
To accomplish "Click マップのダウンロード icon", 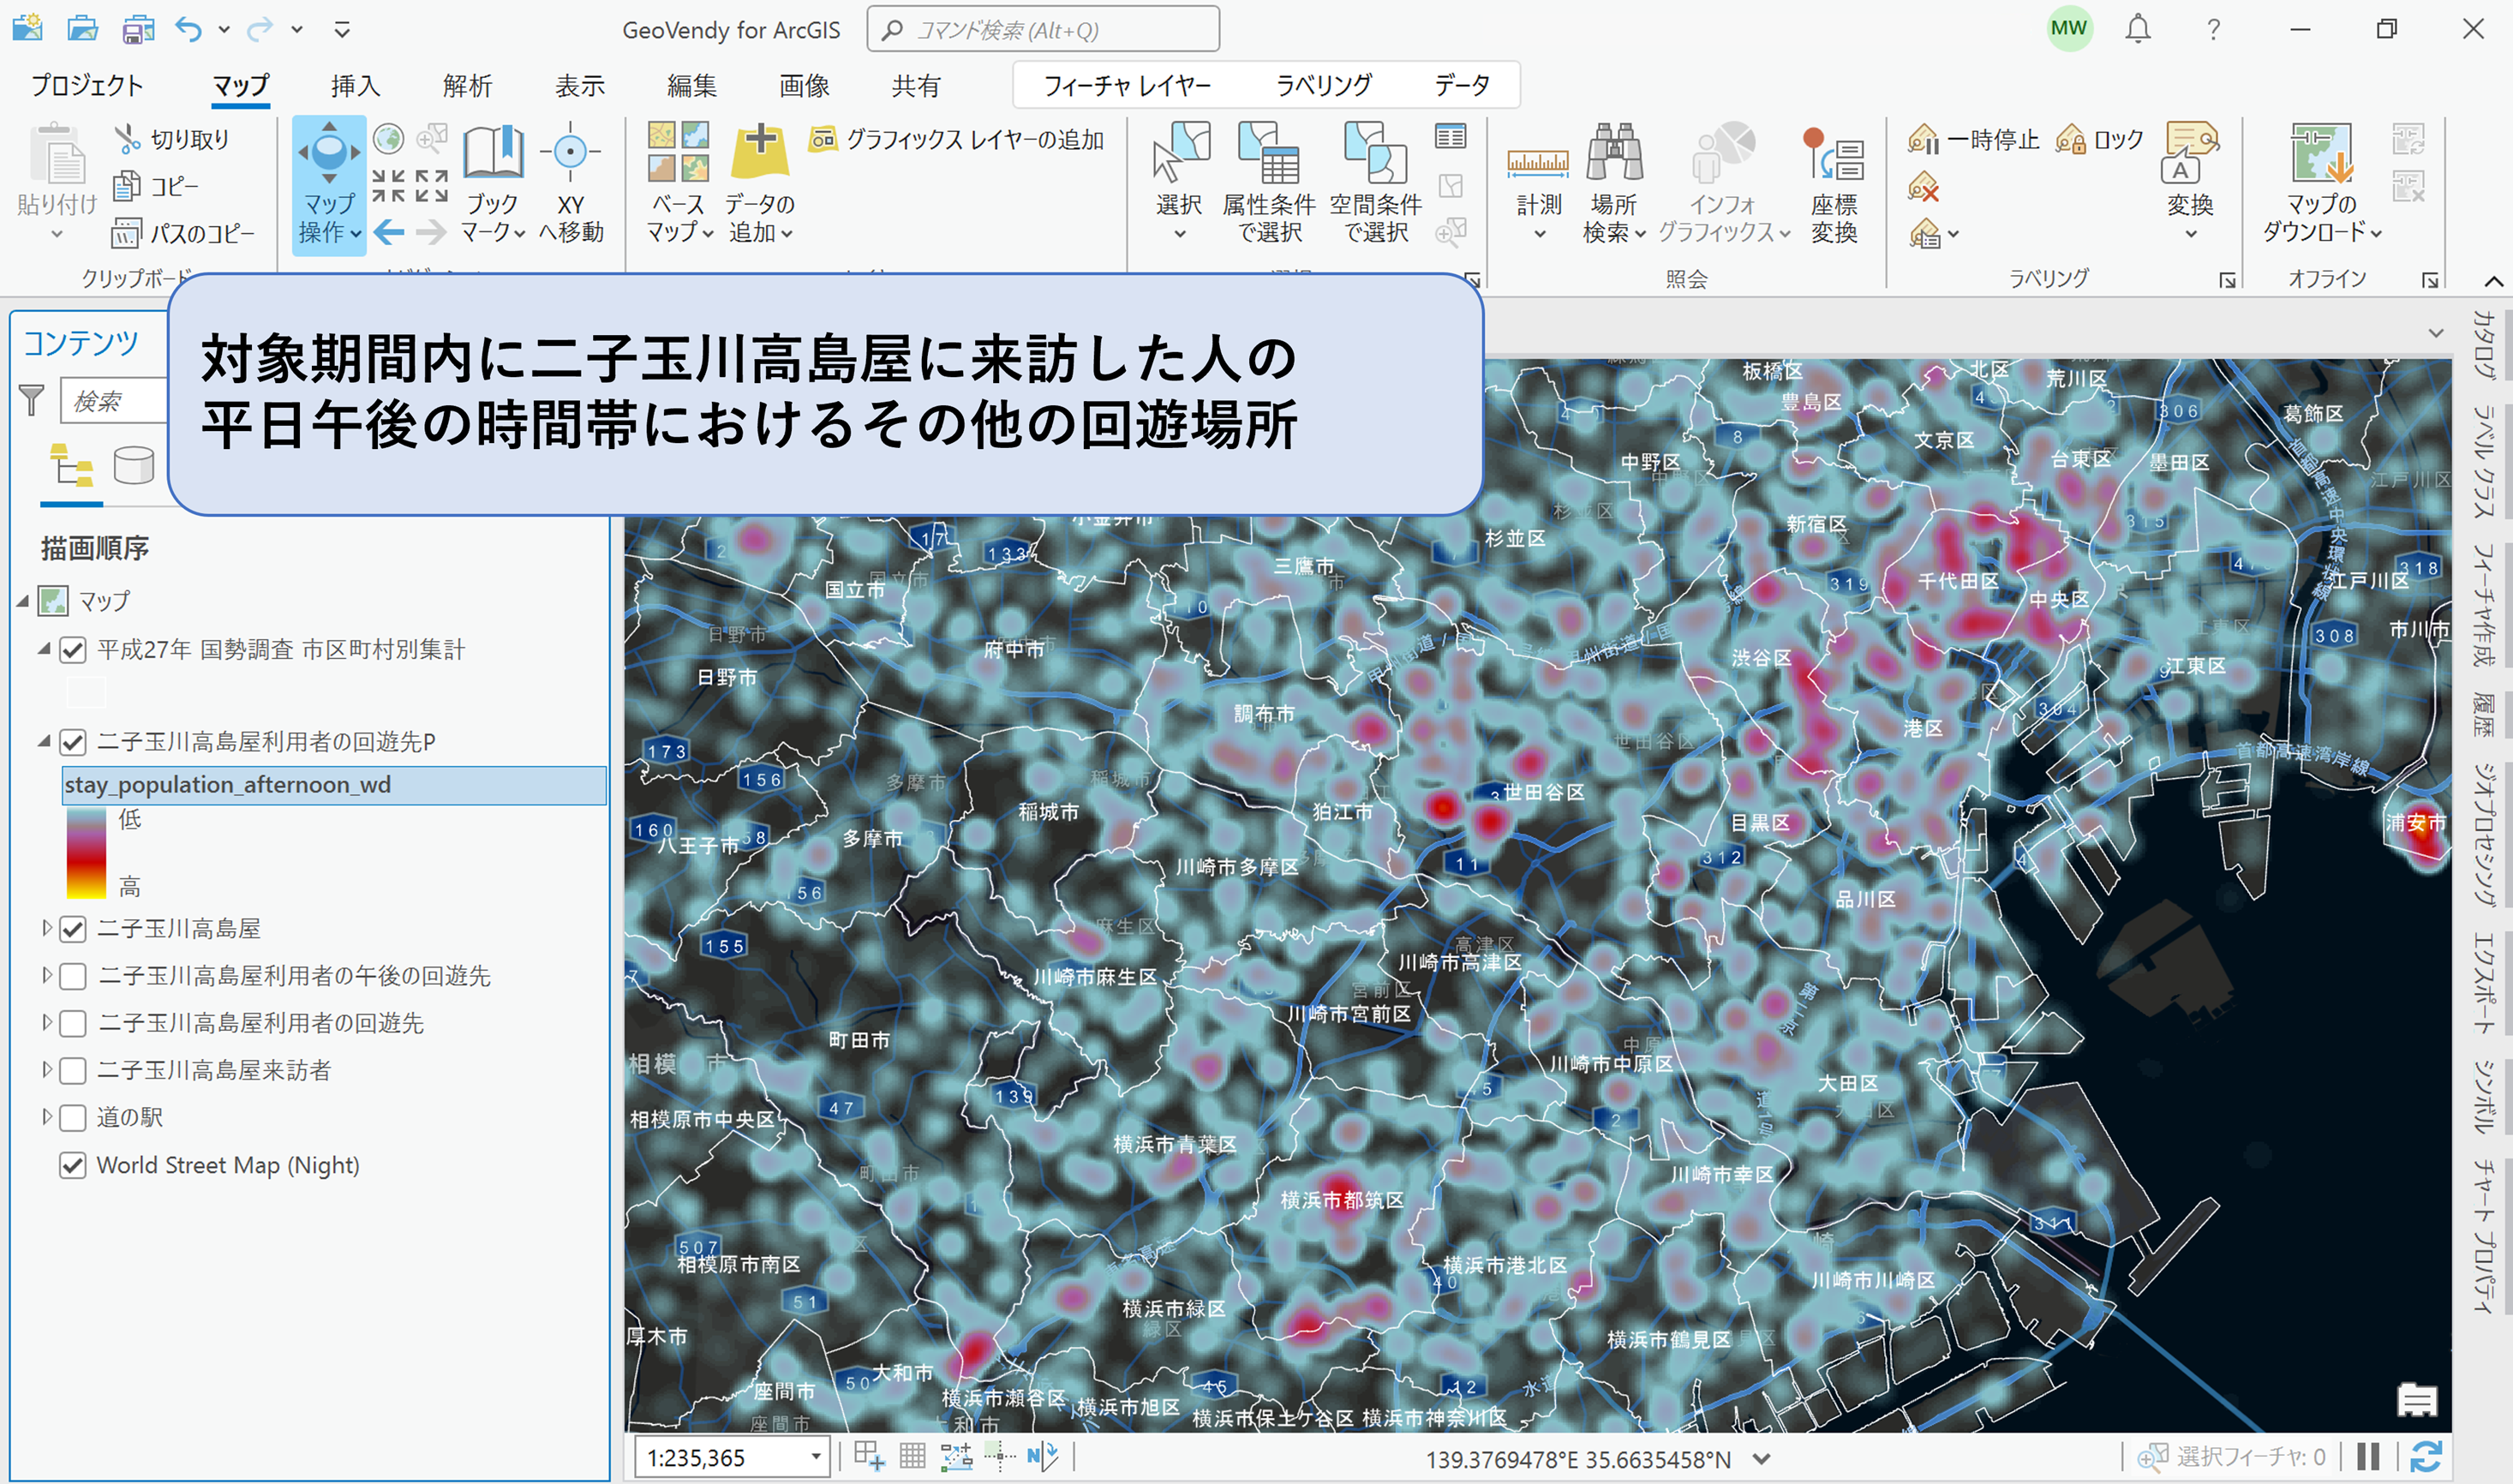I will 2322,184.
